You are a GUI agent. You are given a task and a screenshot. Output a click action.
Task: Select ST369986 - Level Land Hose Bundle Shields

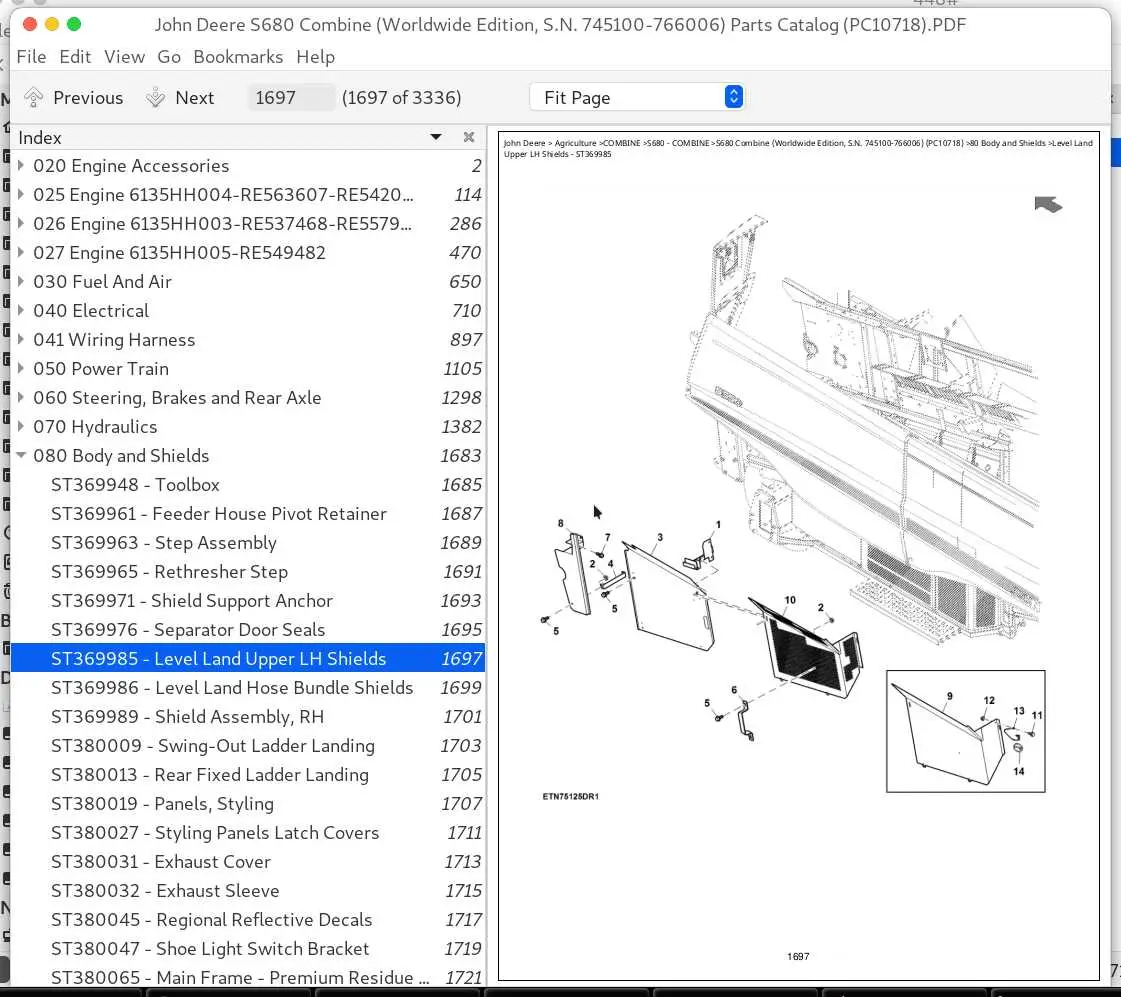pyautogui.click(x=247, y=688)
